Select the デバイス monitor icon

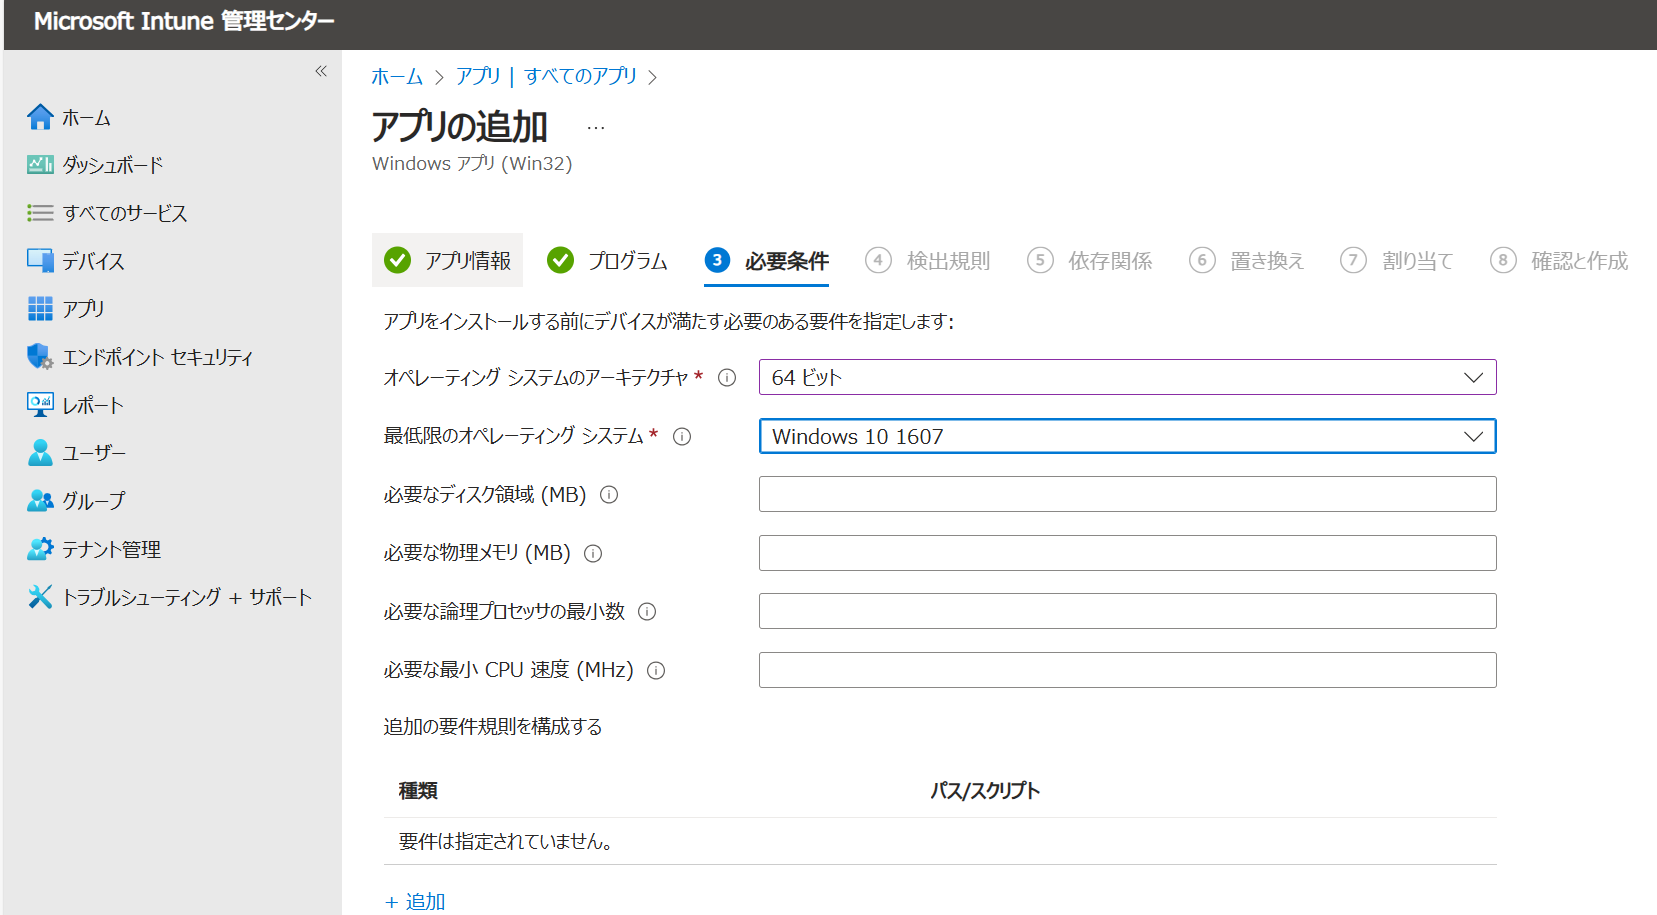40,261
